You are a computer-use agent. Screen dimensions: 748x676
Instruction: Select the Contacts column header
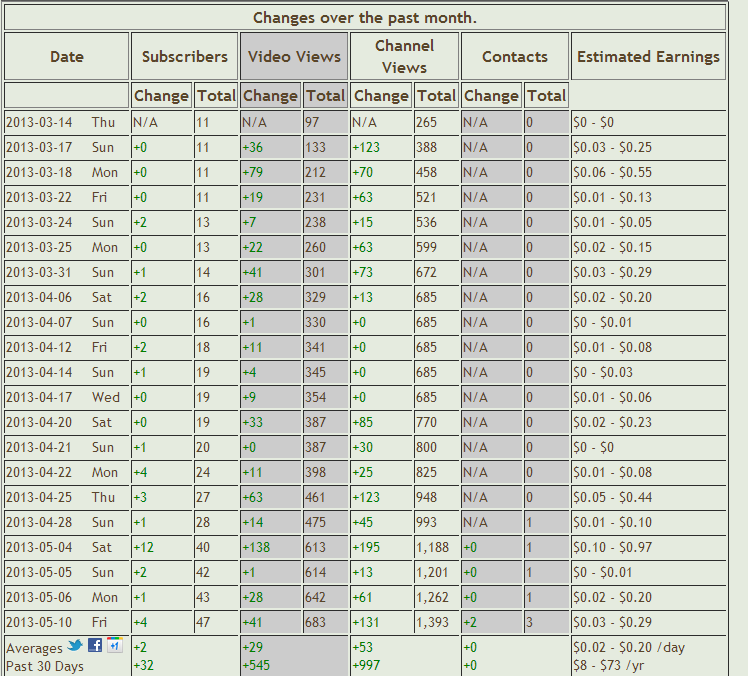pos(515,56)
